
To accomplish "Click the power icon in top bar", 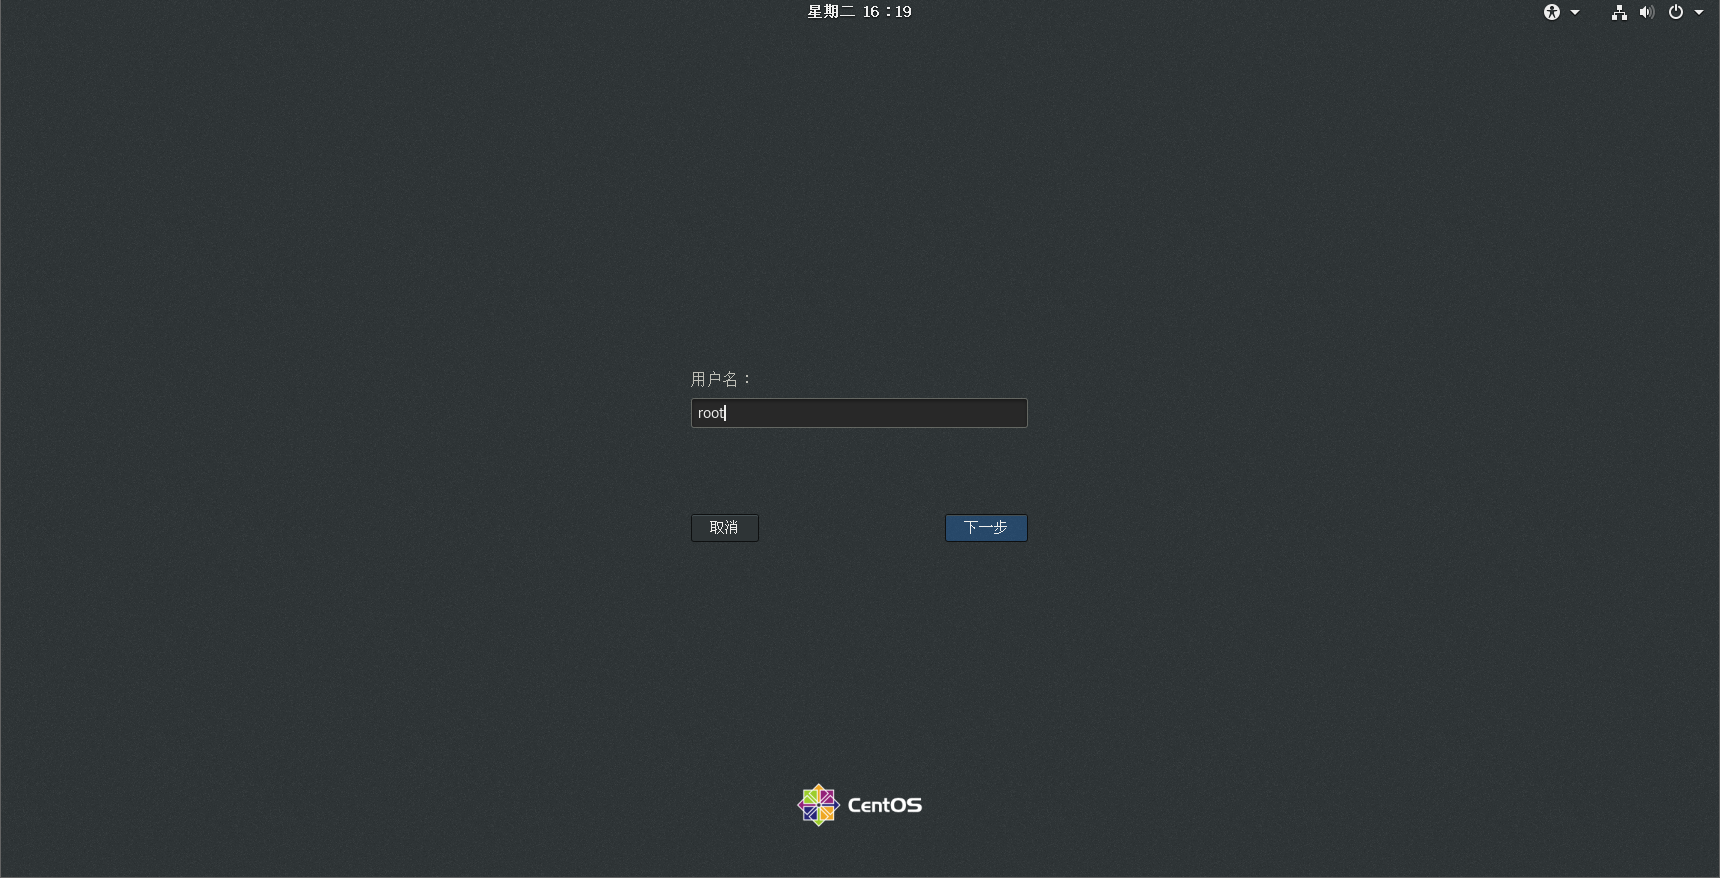I will coord(1676,12).
